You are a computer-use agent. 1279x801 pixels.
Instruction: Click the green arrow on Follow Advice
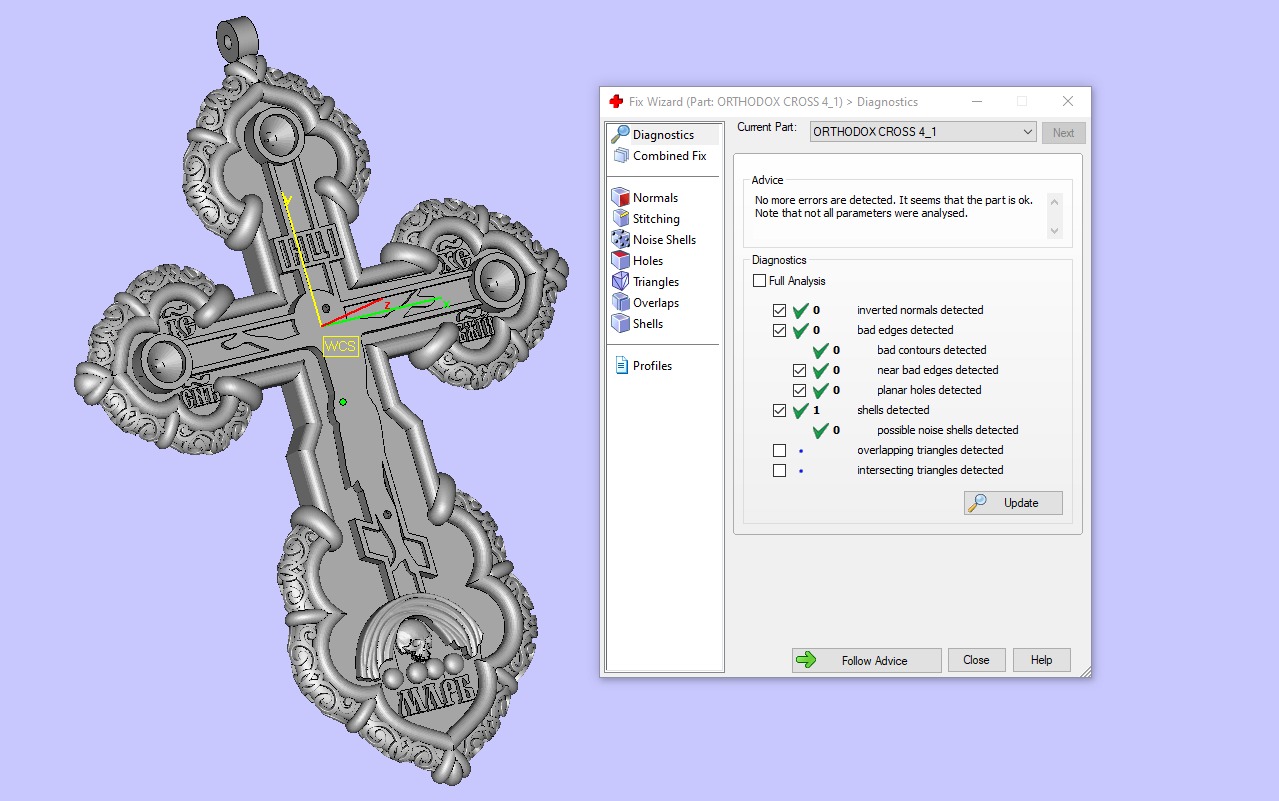click(x=806, y=660)
